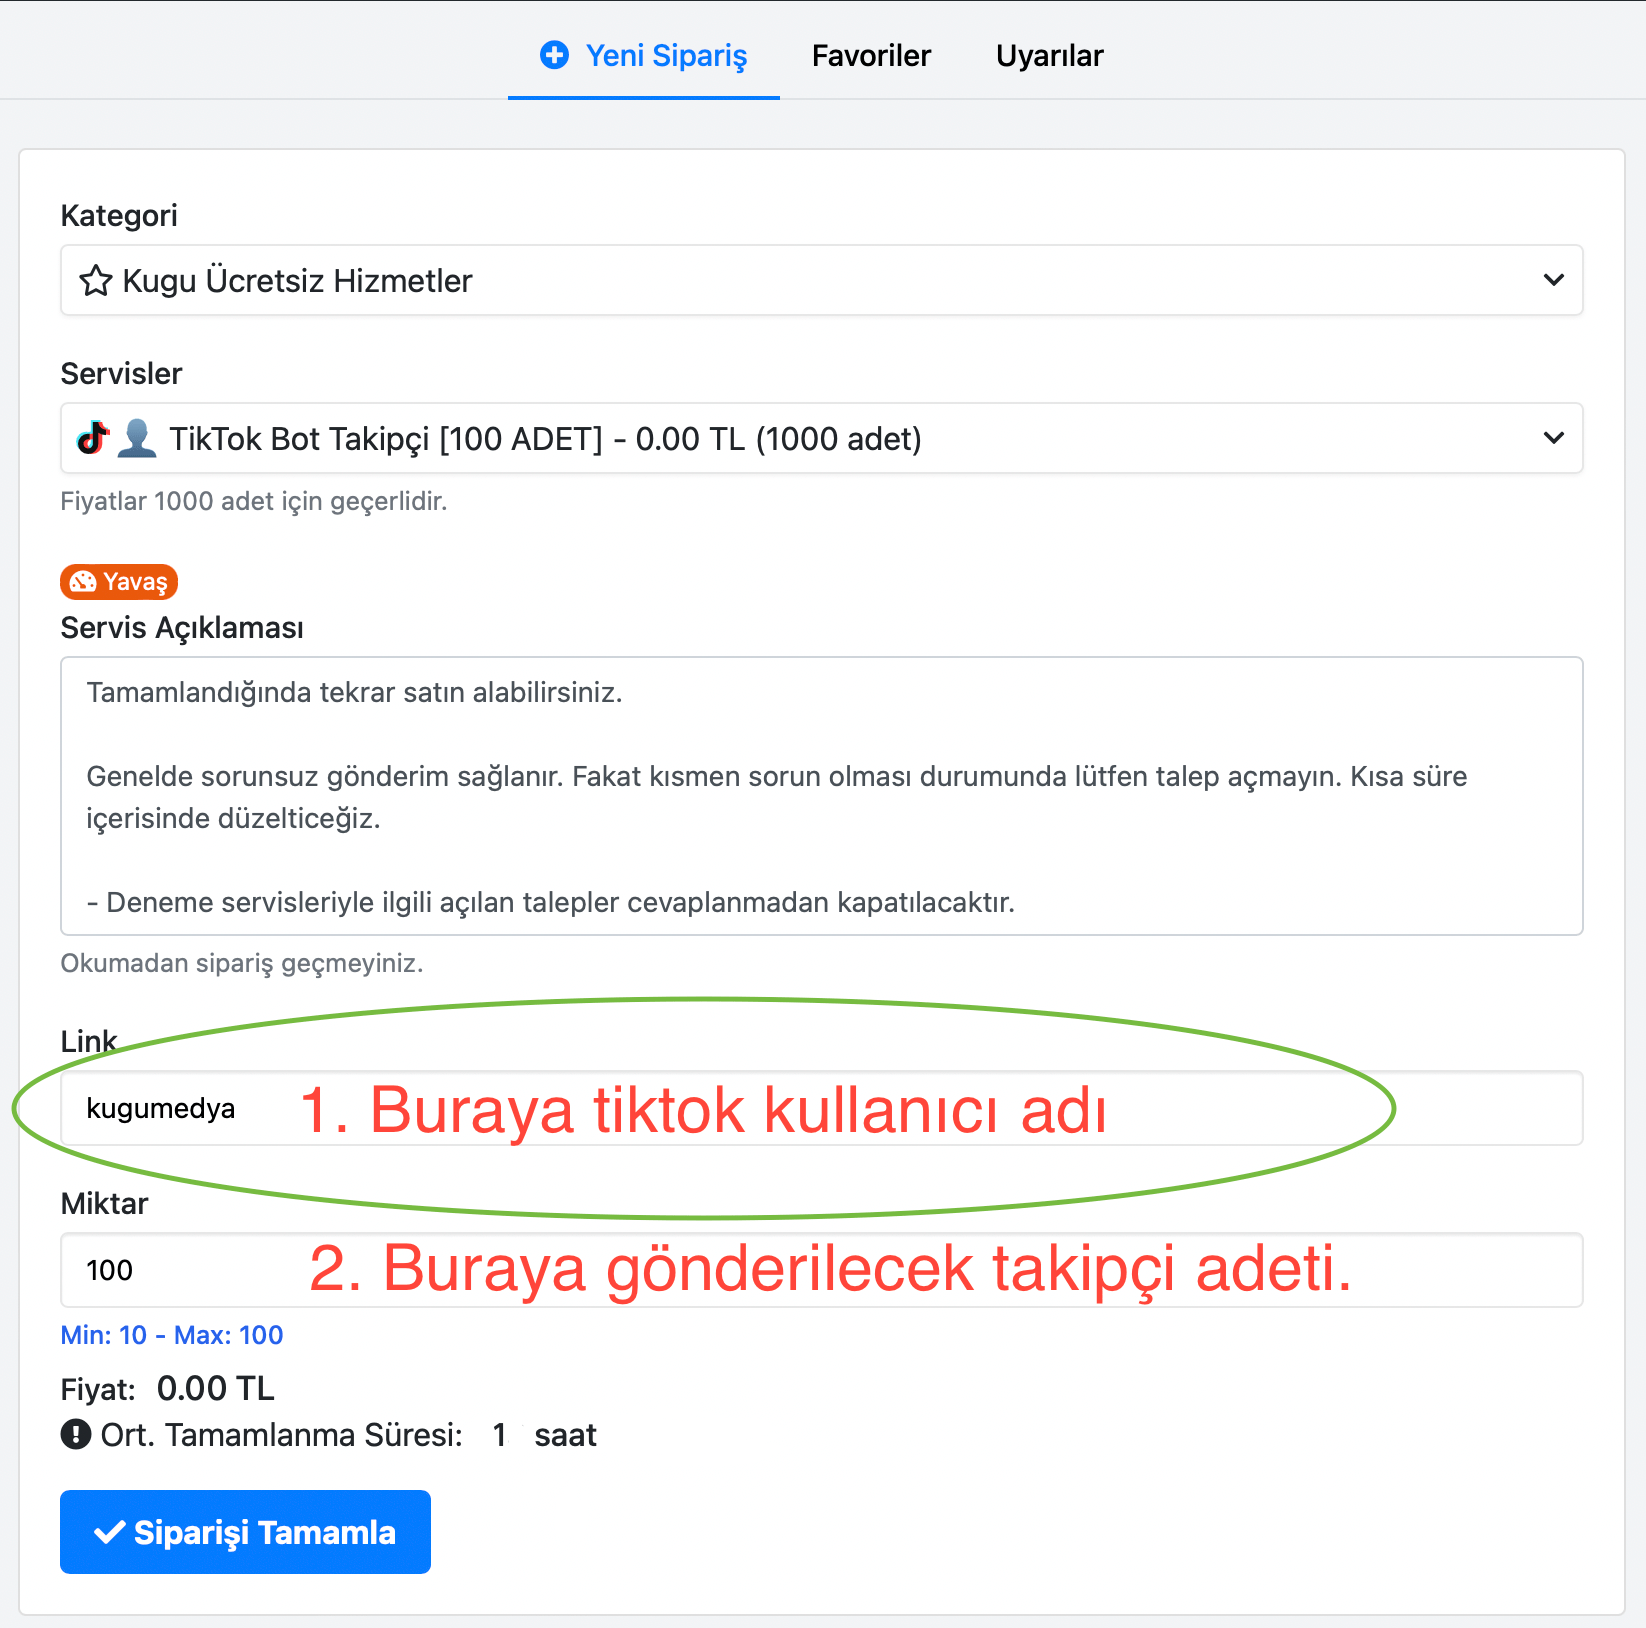
Task: Click the TikTok logo icon in Servisler
Action: pos(92,438)
